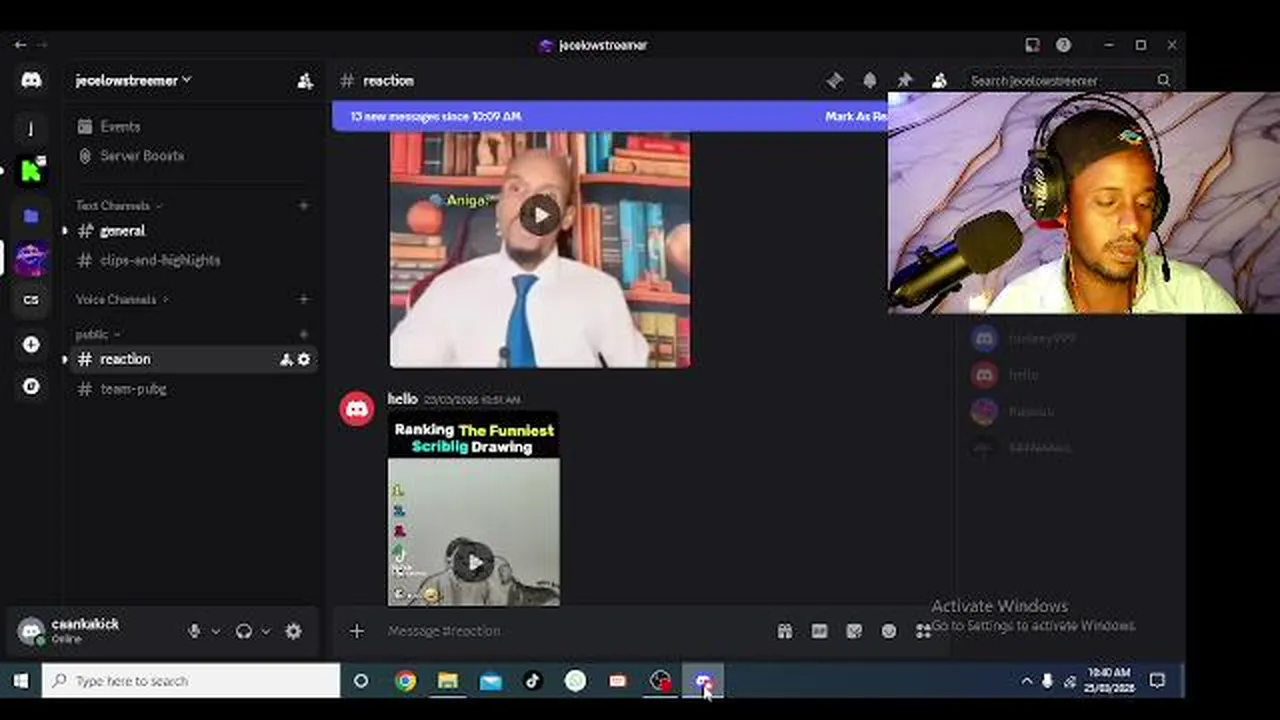Screen dimensions: 1280x720
Task: Open the gift icon in message bar
Action: [785, 631]
